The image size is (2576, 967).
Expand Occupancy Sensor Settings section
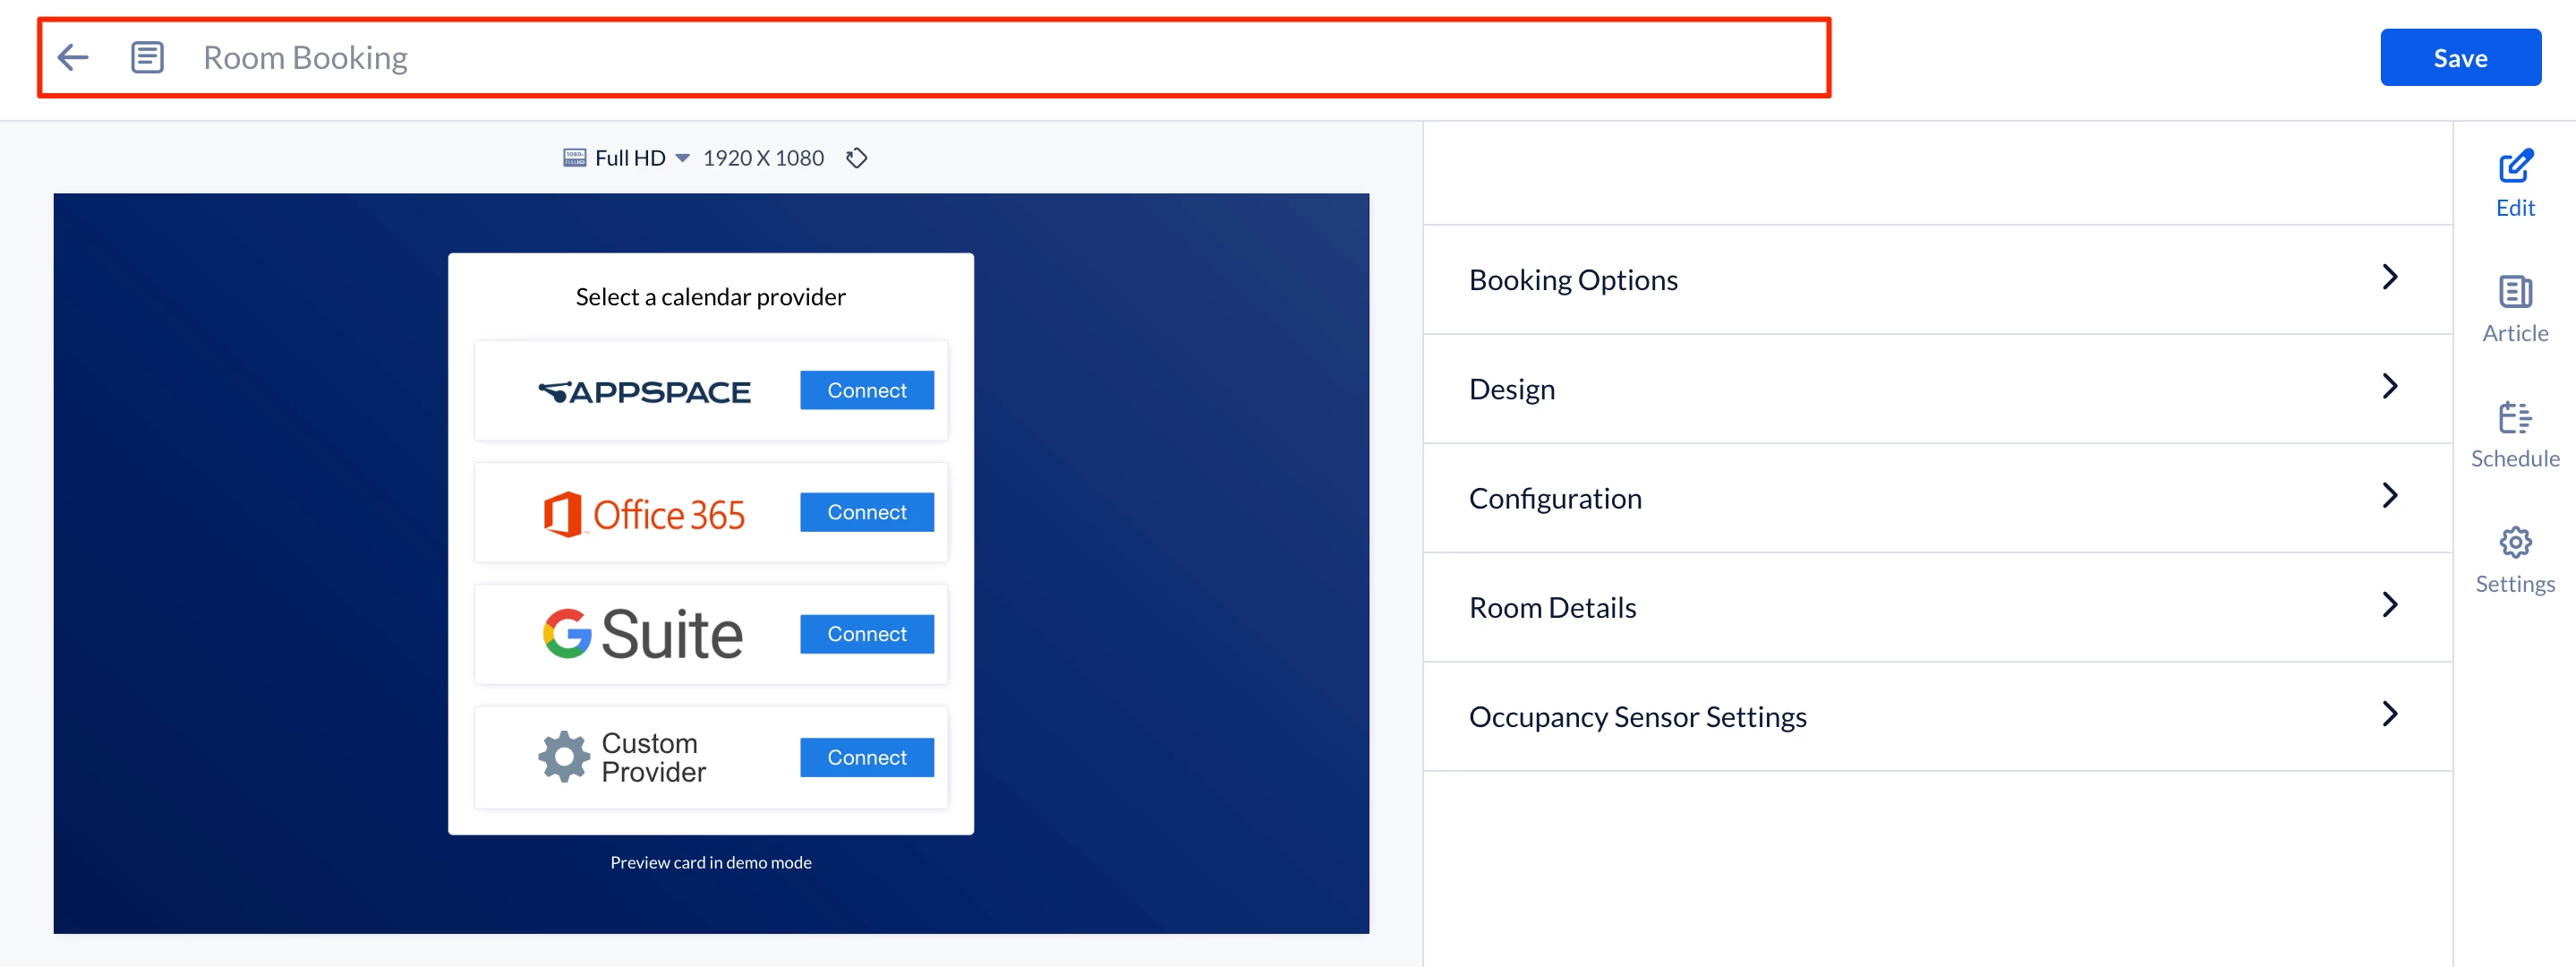pos(1936,716)
